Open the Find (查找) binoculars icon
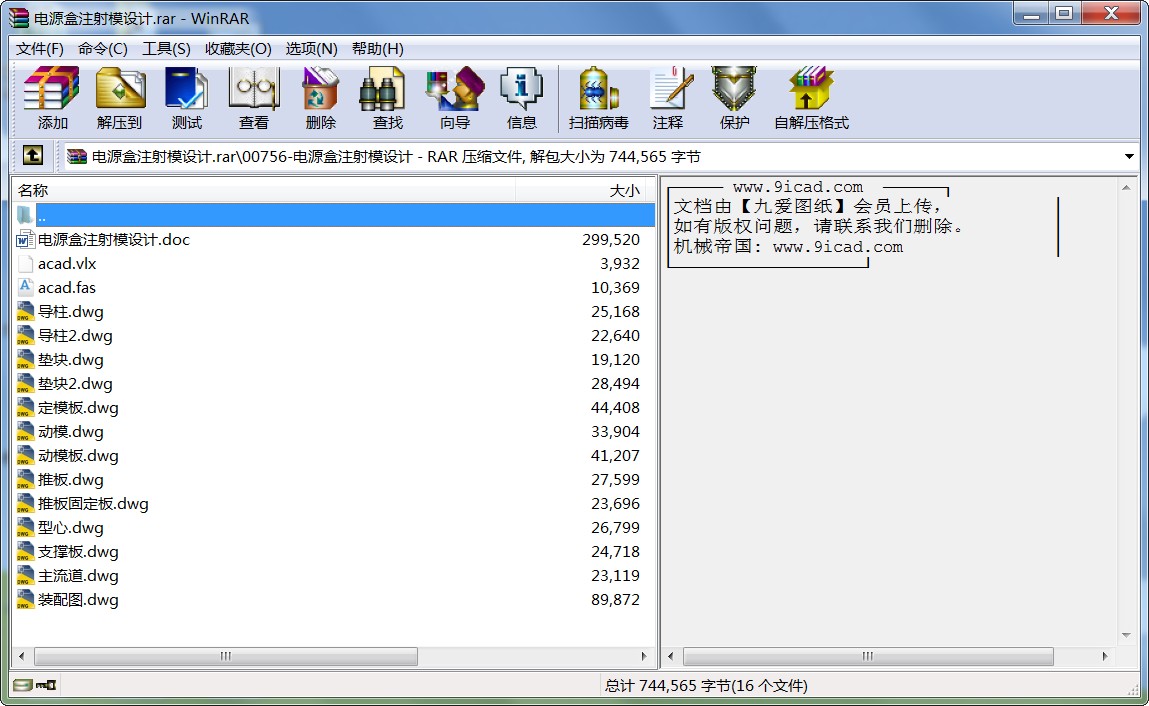 click(x=387, y=98)
